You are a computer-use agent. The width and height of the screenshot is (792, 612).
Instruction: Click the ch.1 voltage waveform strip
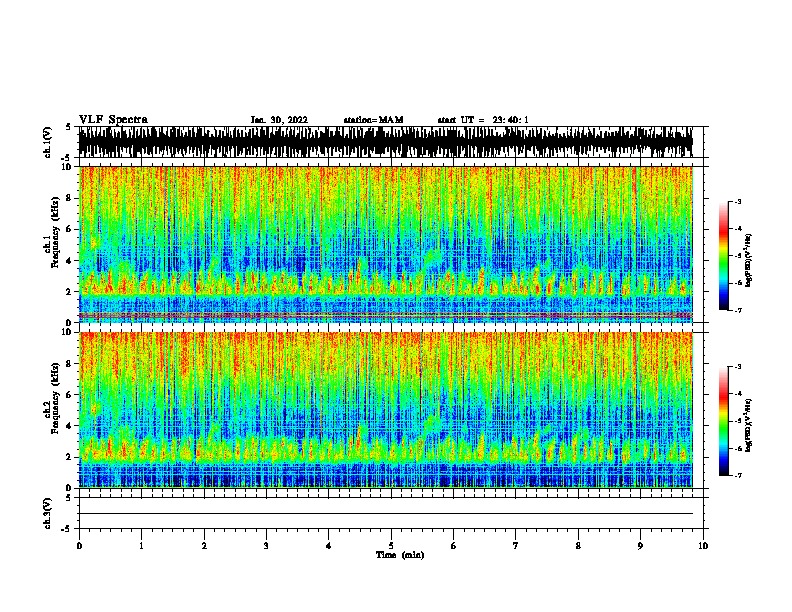click(385, 142)
